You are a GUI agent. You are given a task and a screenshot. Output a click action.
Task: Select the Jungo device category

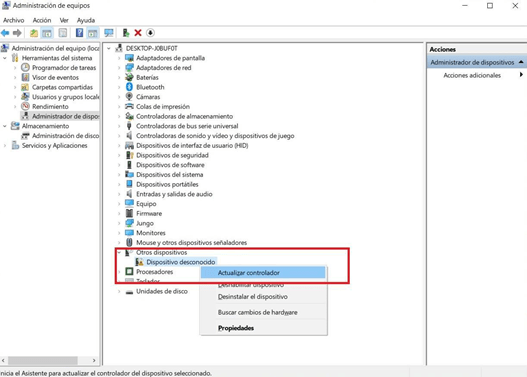tap(145, 223)
